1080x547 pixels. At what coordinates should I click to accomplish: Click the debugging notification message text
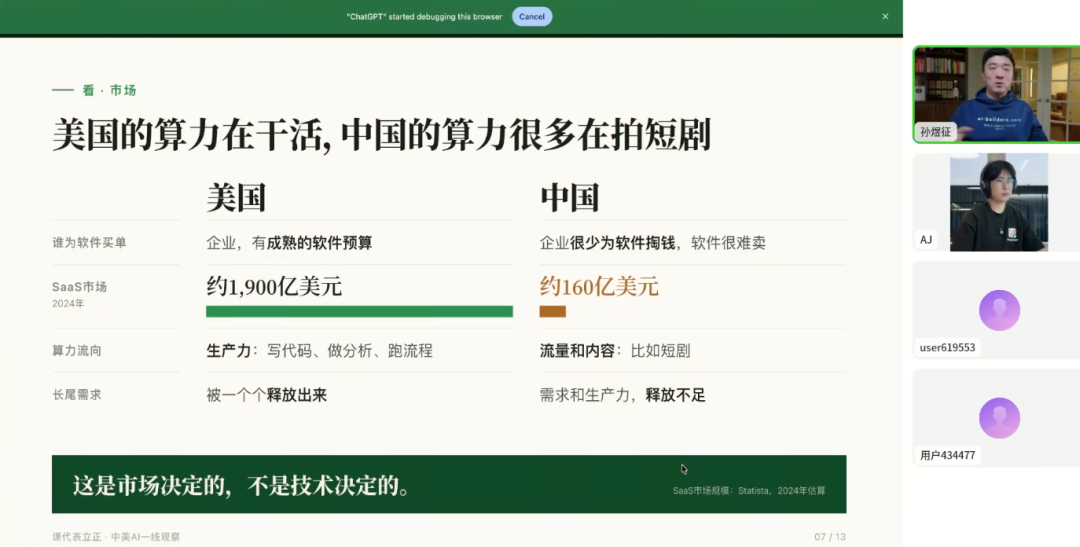pyautogui.click(x=424, y=17)
